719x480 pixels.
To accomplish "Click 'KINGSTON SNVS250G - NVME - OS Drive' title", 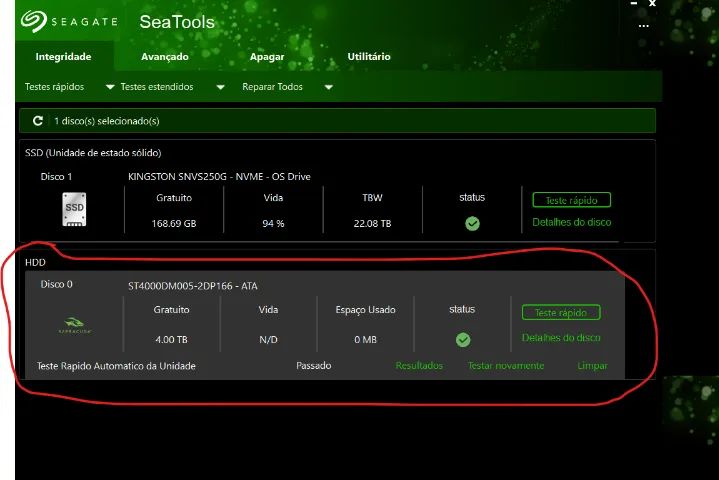I will click(219, 177).
